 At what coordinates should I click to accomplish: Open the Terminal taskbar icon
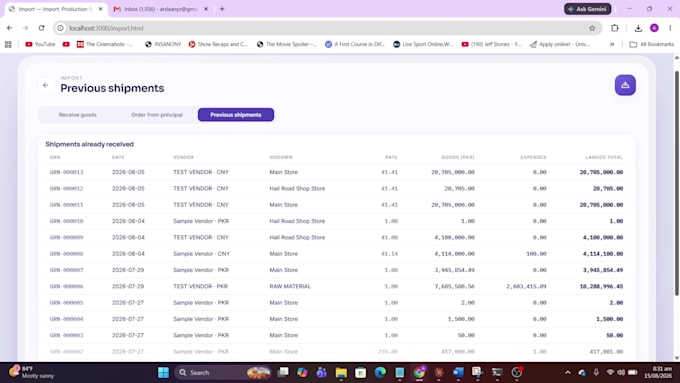click(x=497, y=373)
